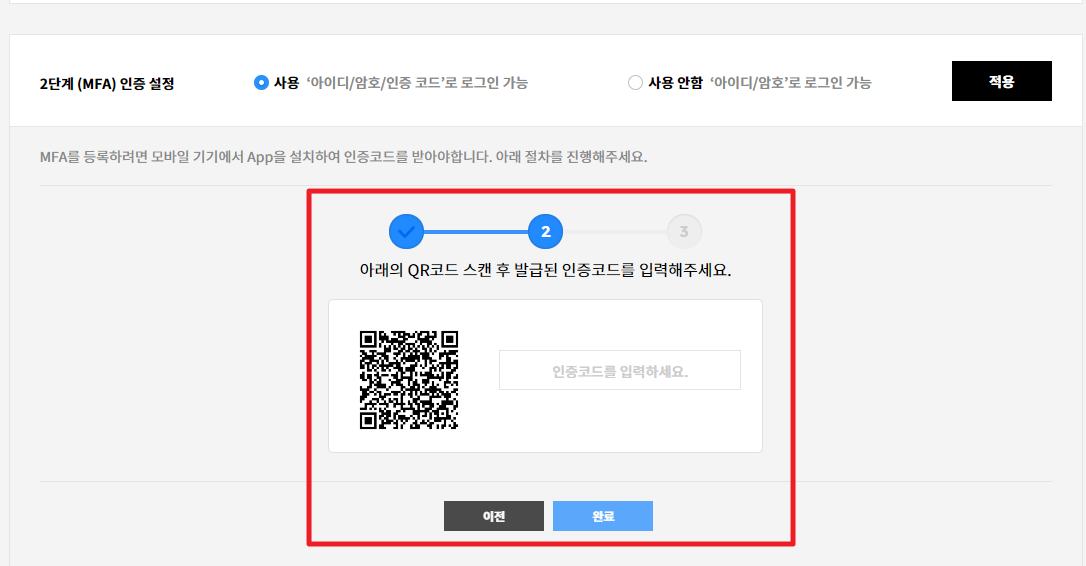
Task: Click the '사용' label text
Action: pyautogui.click(x=287, y=83)
